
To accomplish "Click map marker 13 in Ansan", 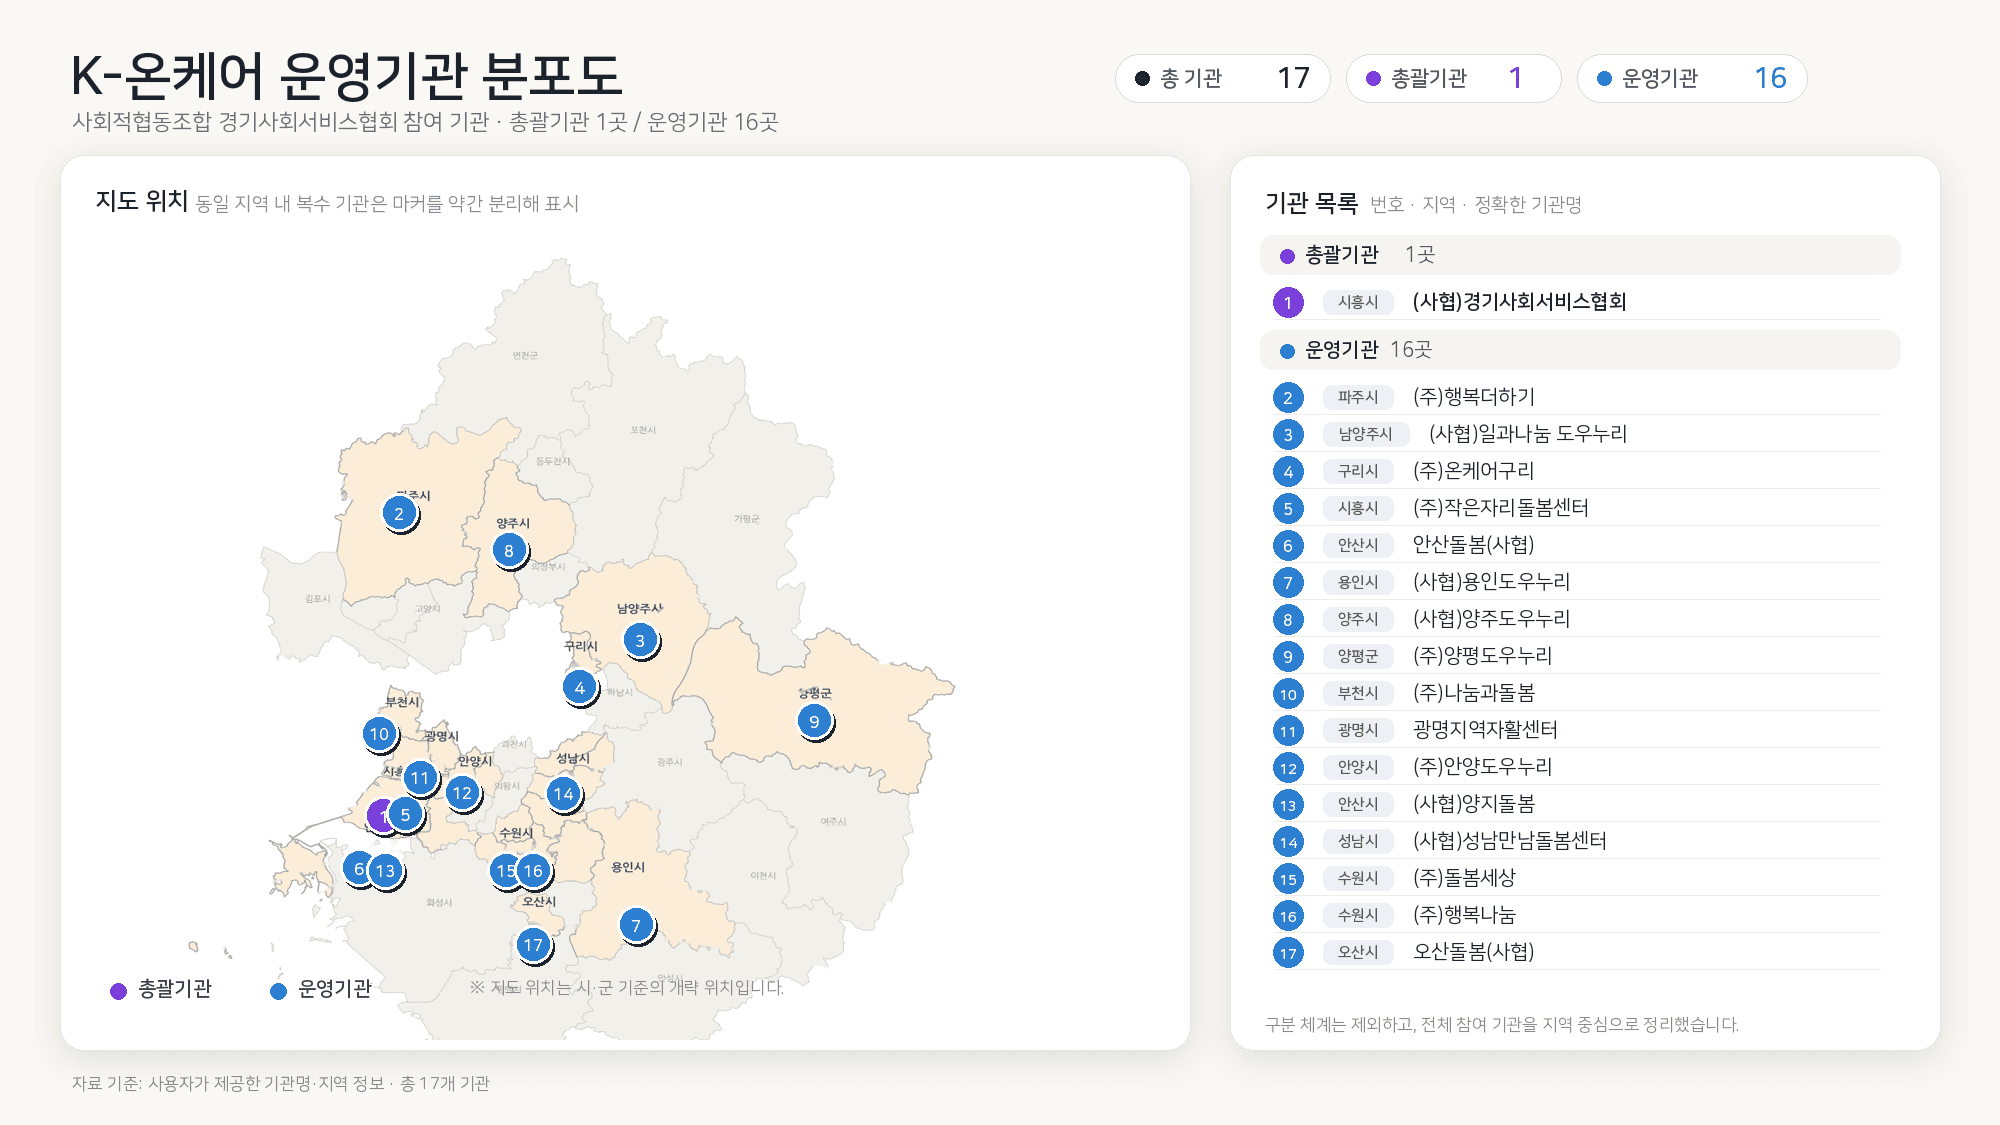I will pos(385,870).
